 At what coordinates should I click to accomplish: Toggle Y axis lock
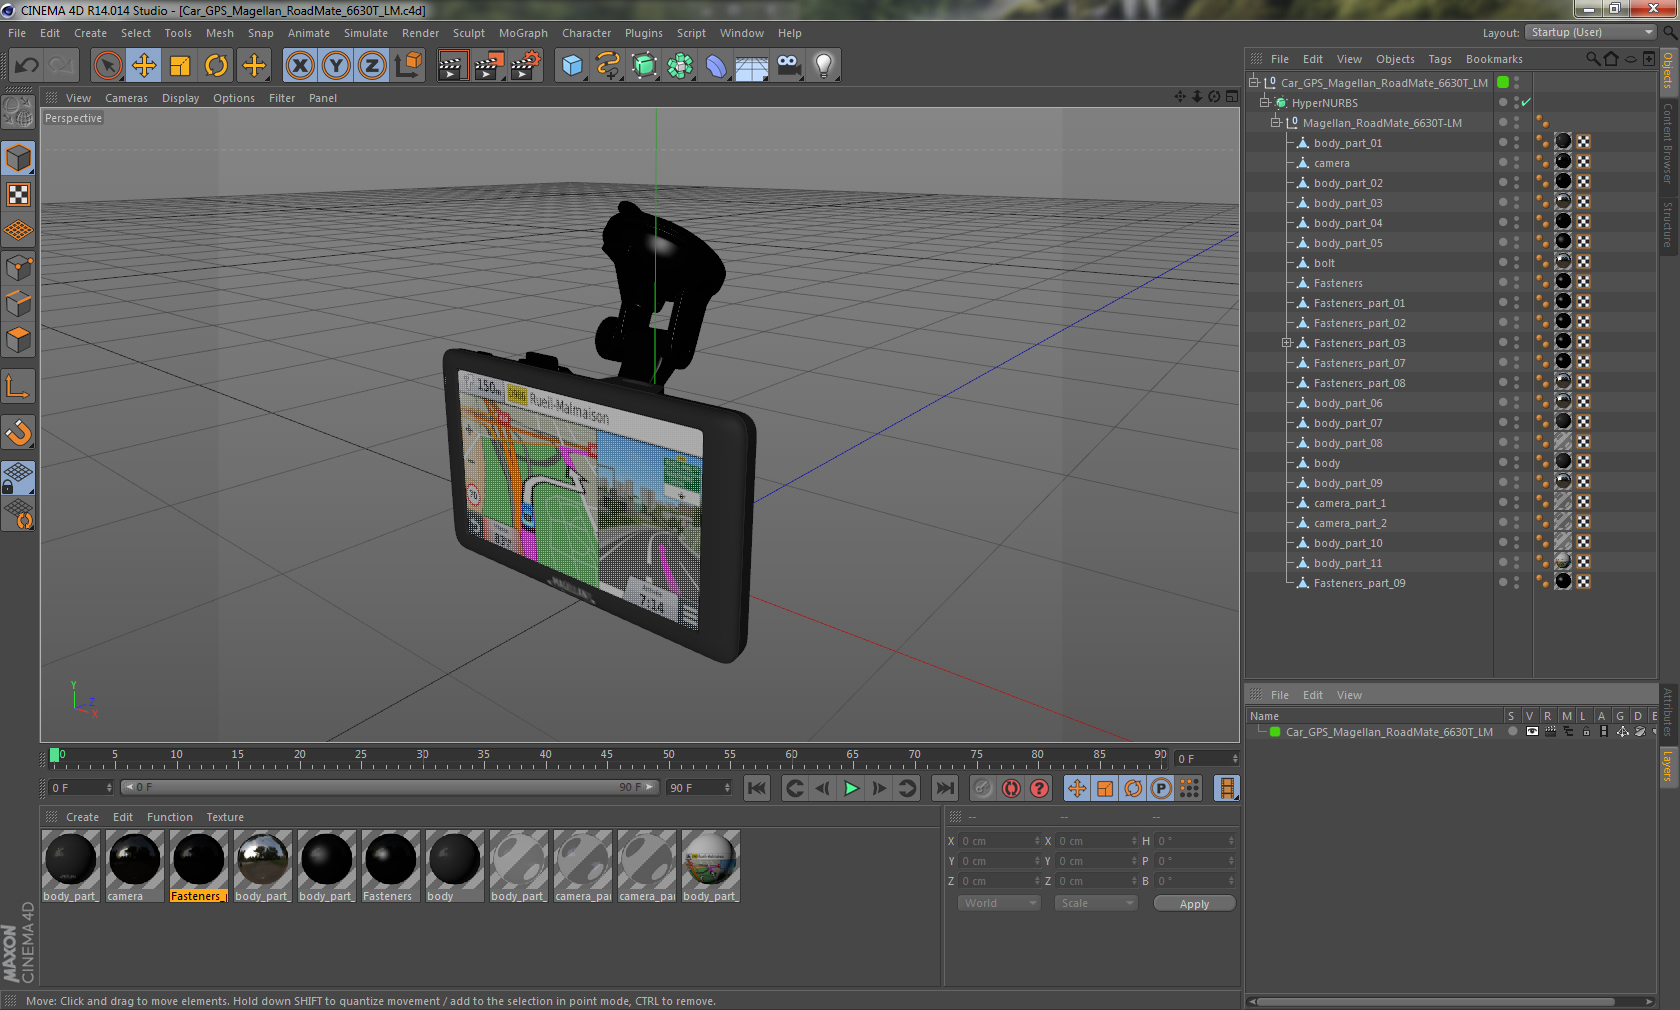point(336,66)
